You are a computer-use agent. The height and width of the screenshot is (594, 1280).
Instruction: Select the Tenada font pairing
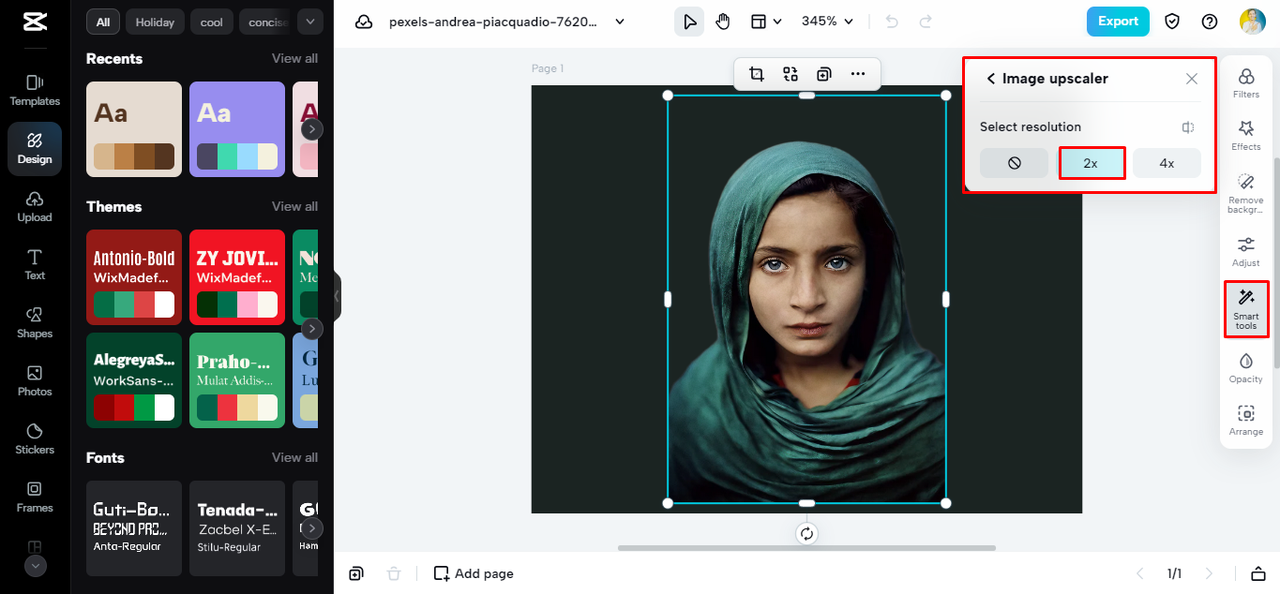pos(237,528)
